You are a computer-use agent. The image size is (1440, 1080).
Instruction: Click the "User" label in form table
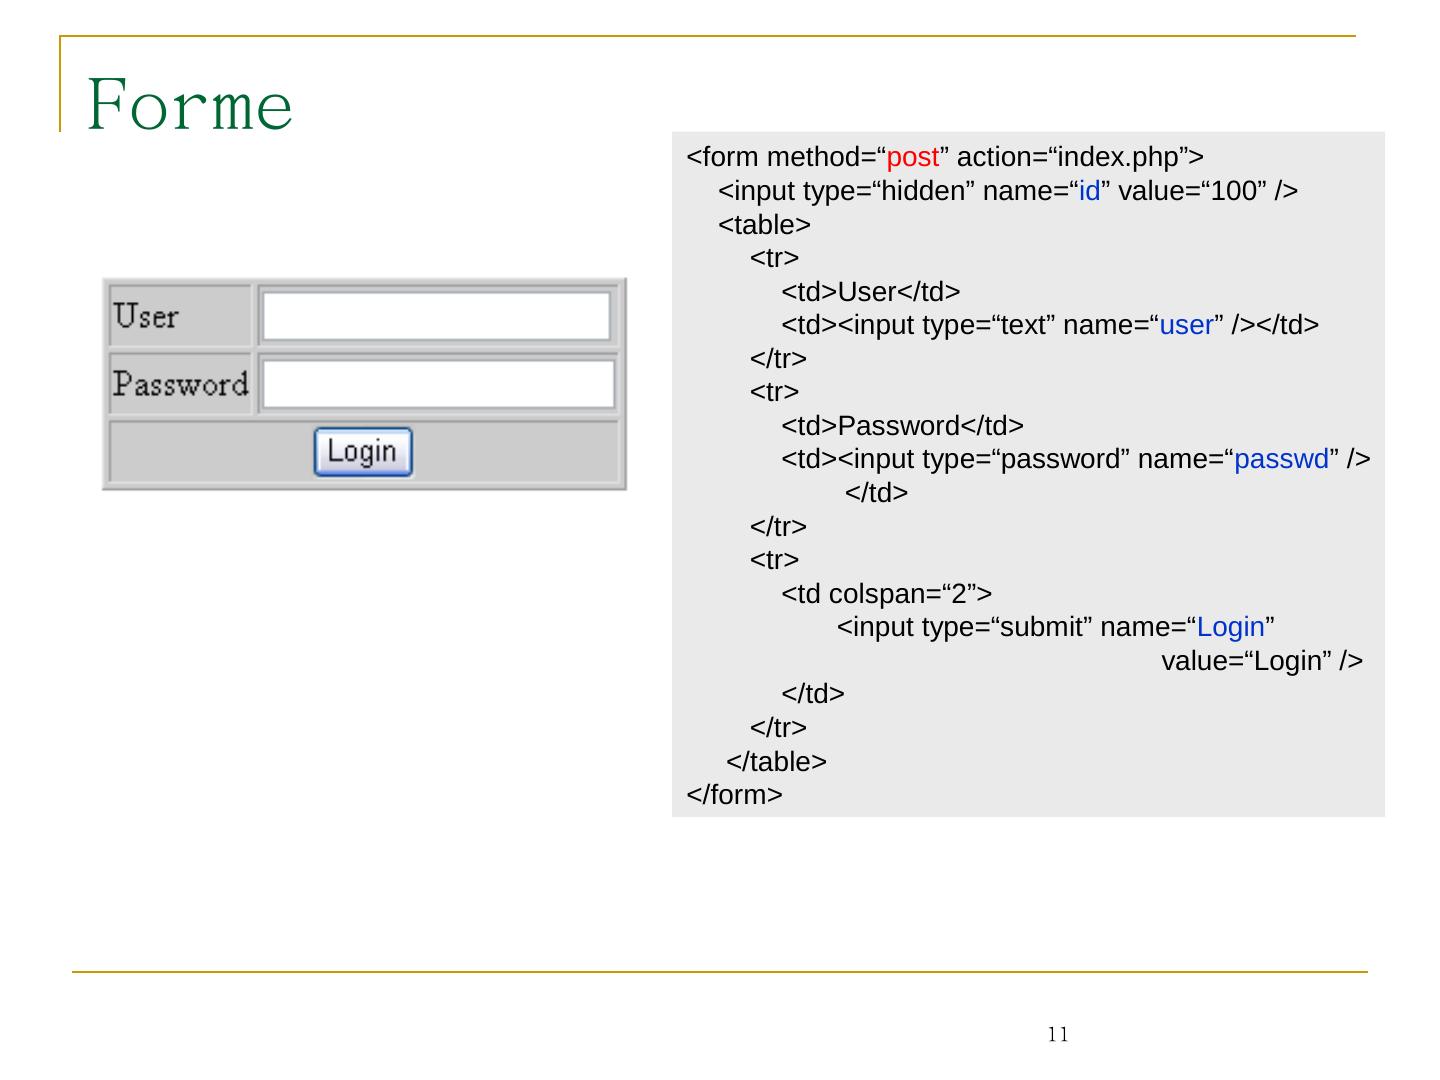pyautogui.click(x=146, y=317)
